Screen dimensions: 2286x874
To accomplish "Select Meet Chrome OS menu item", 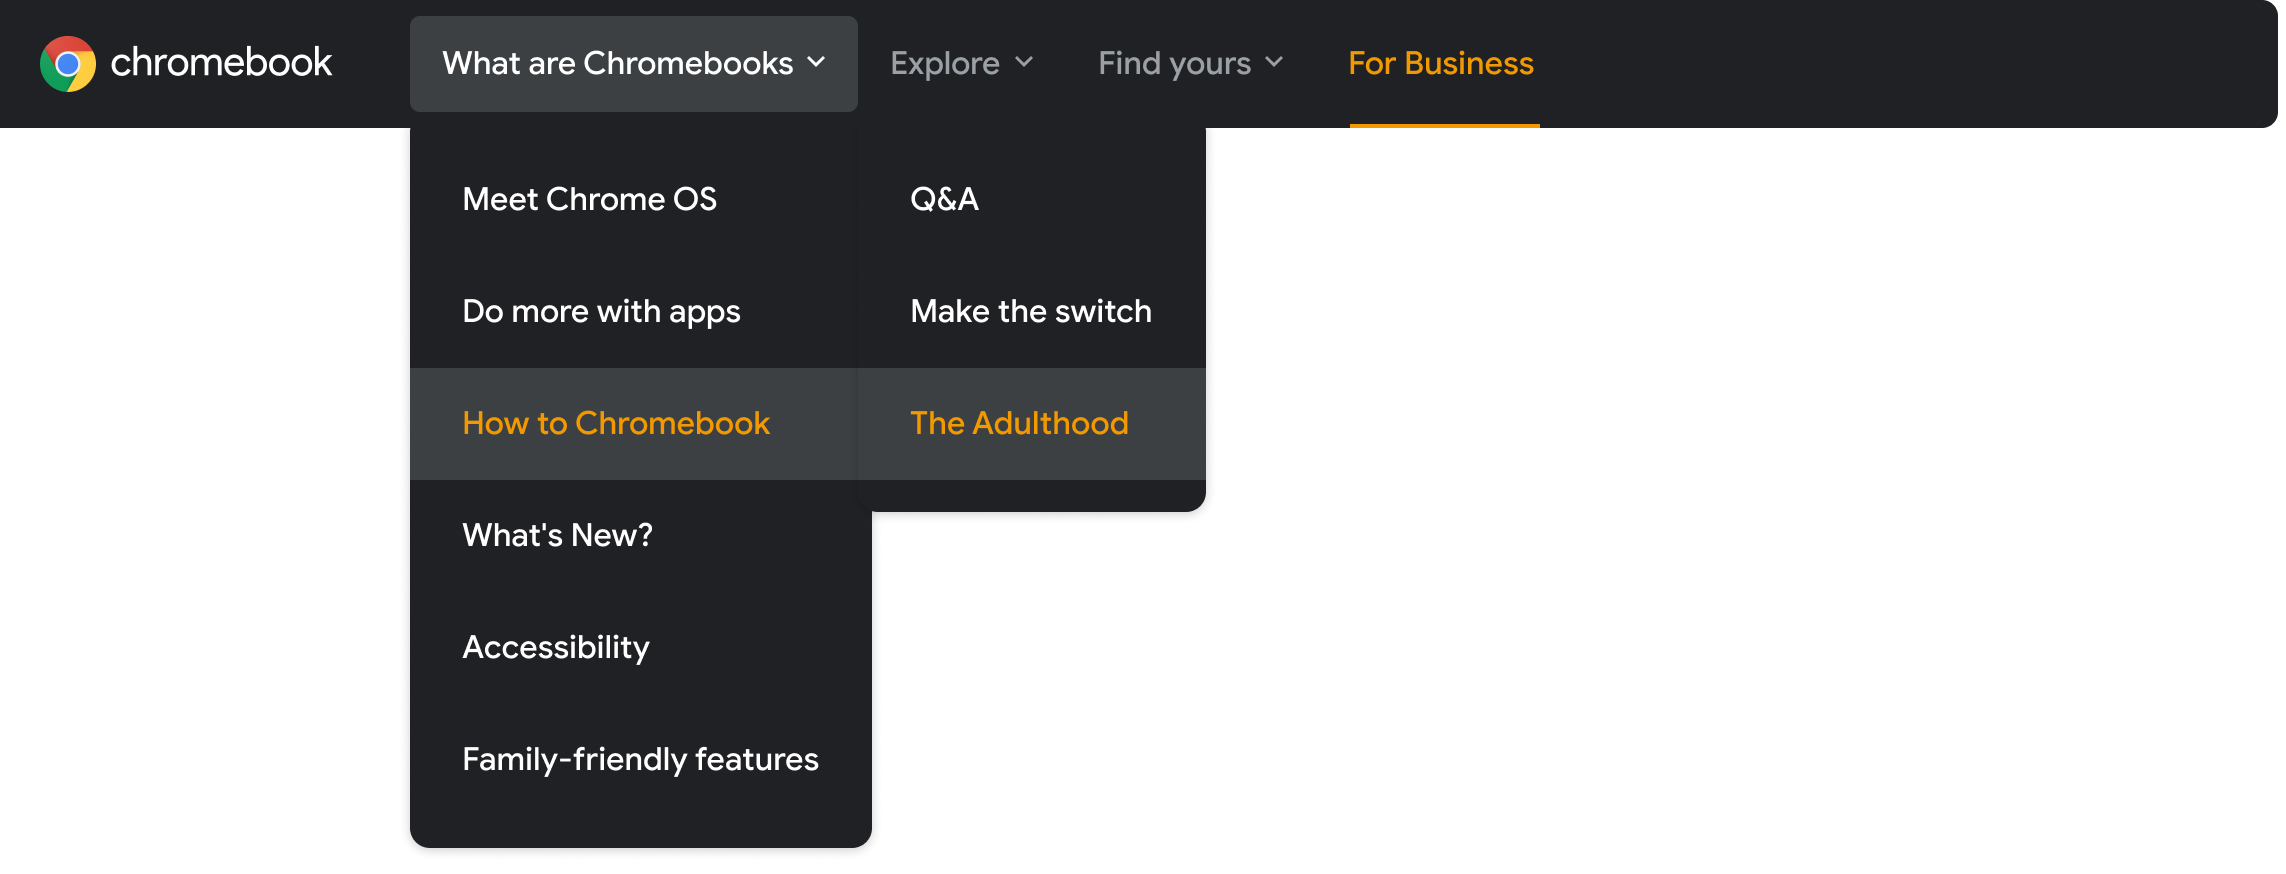I will coord(589,199).
